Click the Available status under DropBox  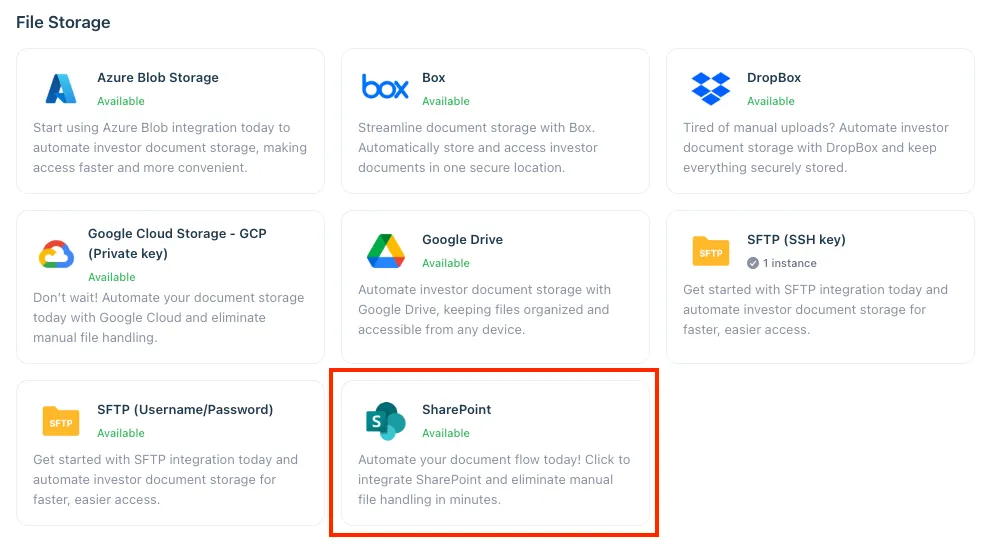pyautogui.click(x=771, y=101)
